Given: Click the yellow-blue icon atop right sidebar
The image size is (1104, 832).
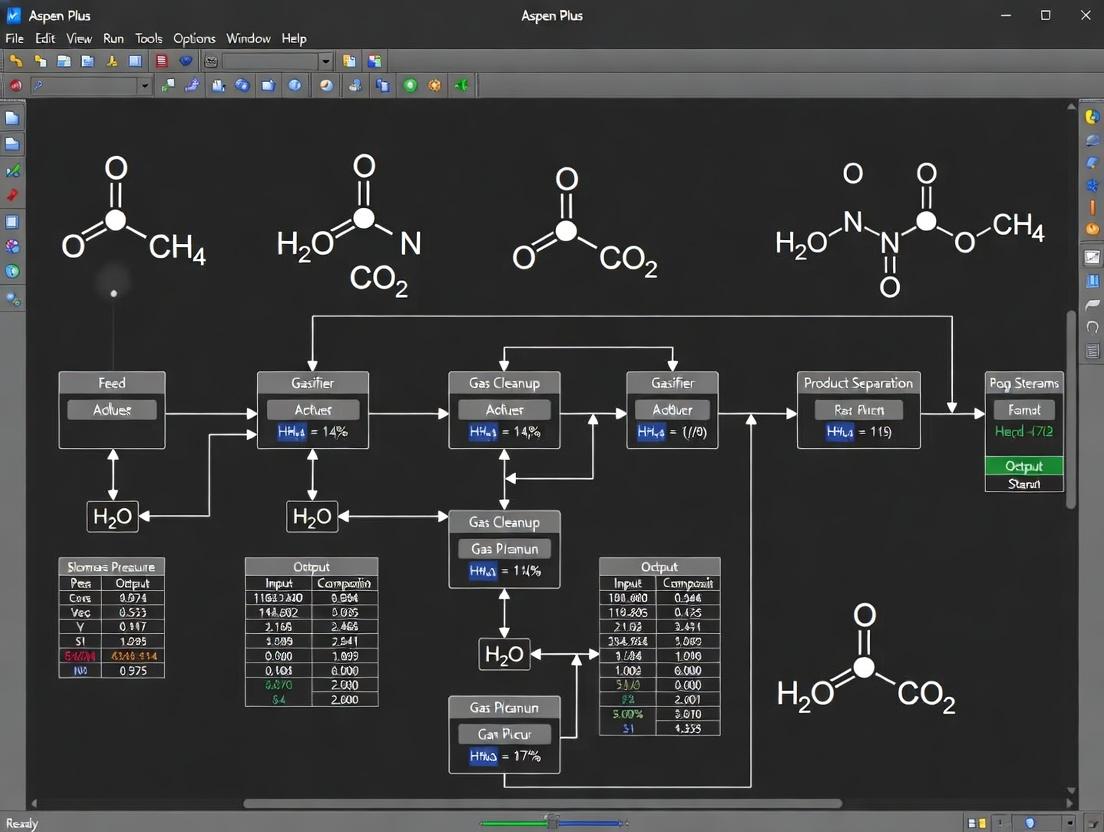Looking at the screenshot, I should (1092, 117).
